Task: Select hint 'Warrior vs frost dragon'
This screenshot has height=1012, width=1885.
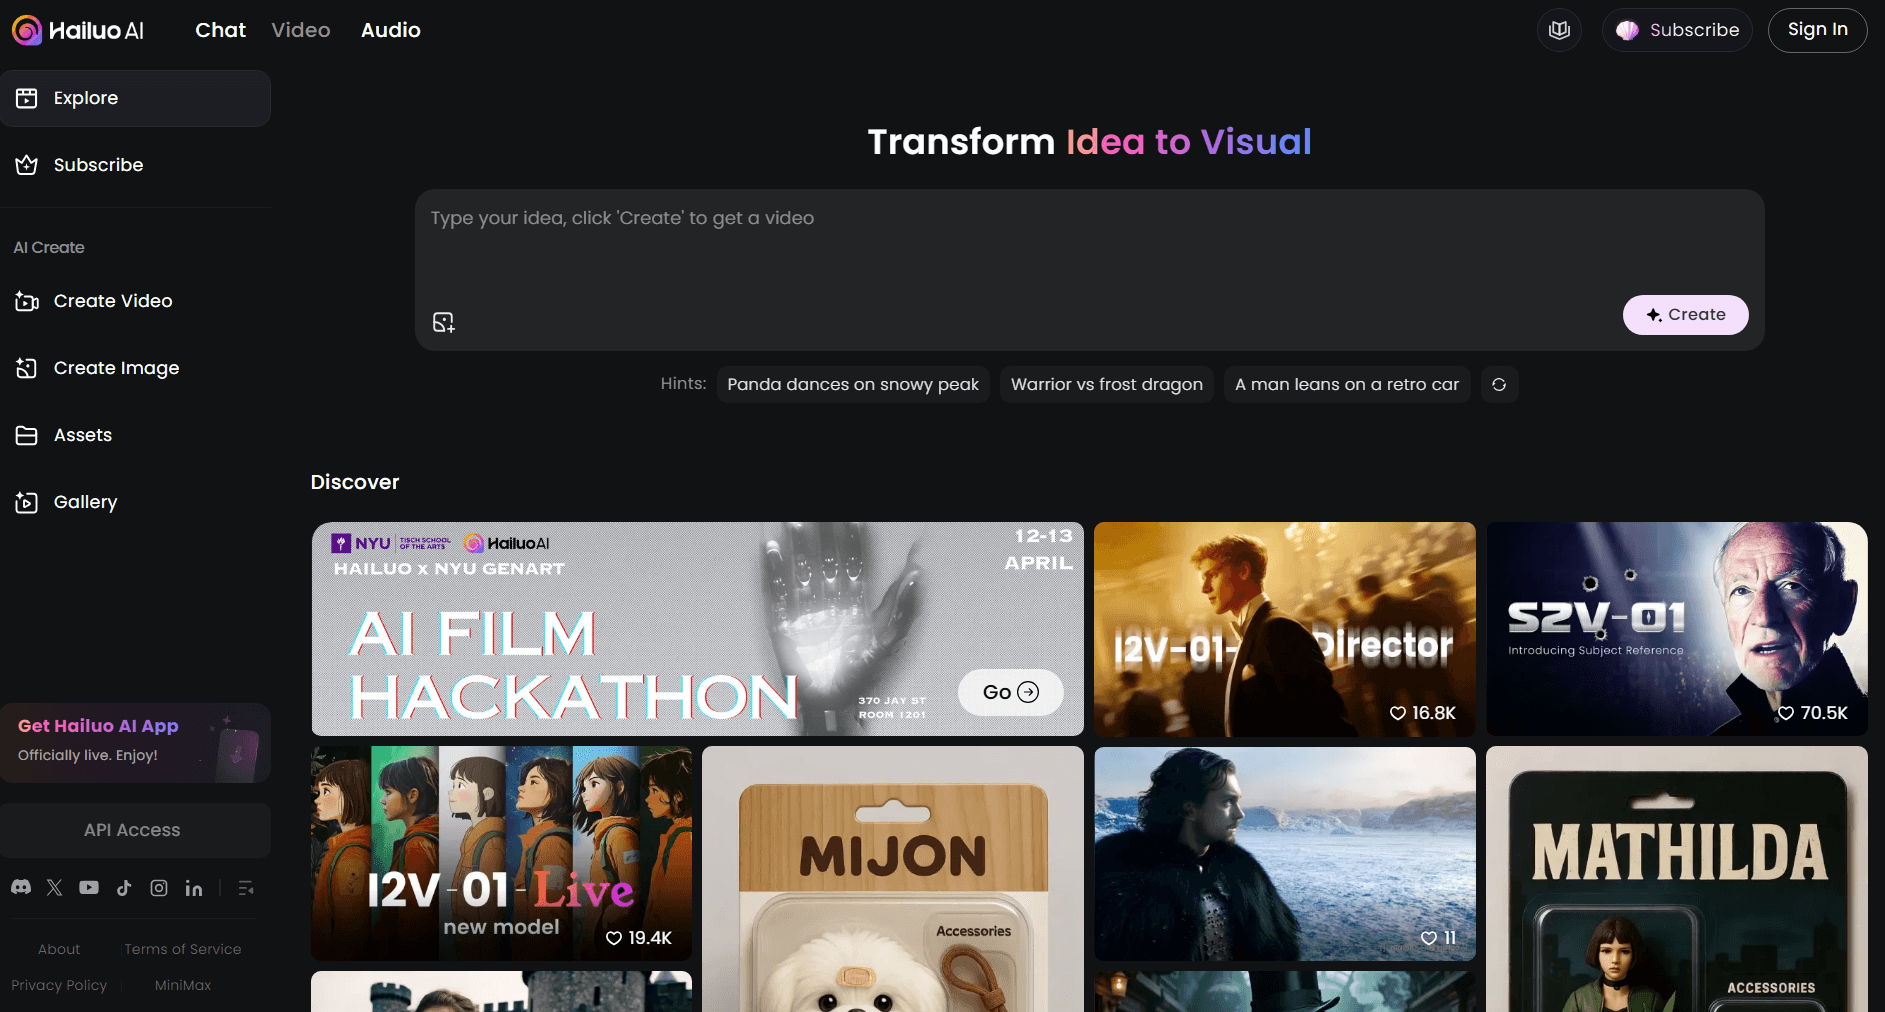Action: [x=1107, y=384]
